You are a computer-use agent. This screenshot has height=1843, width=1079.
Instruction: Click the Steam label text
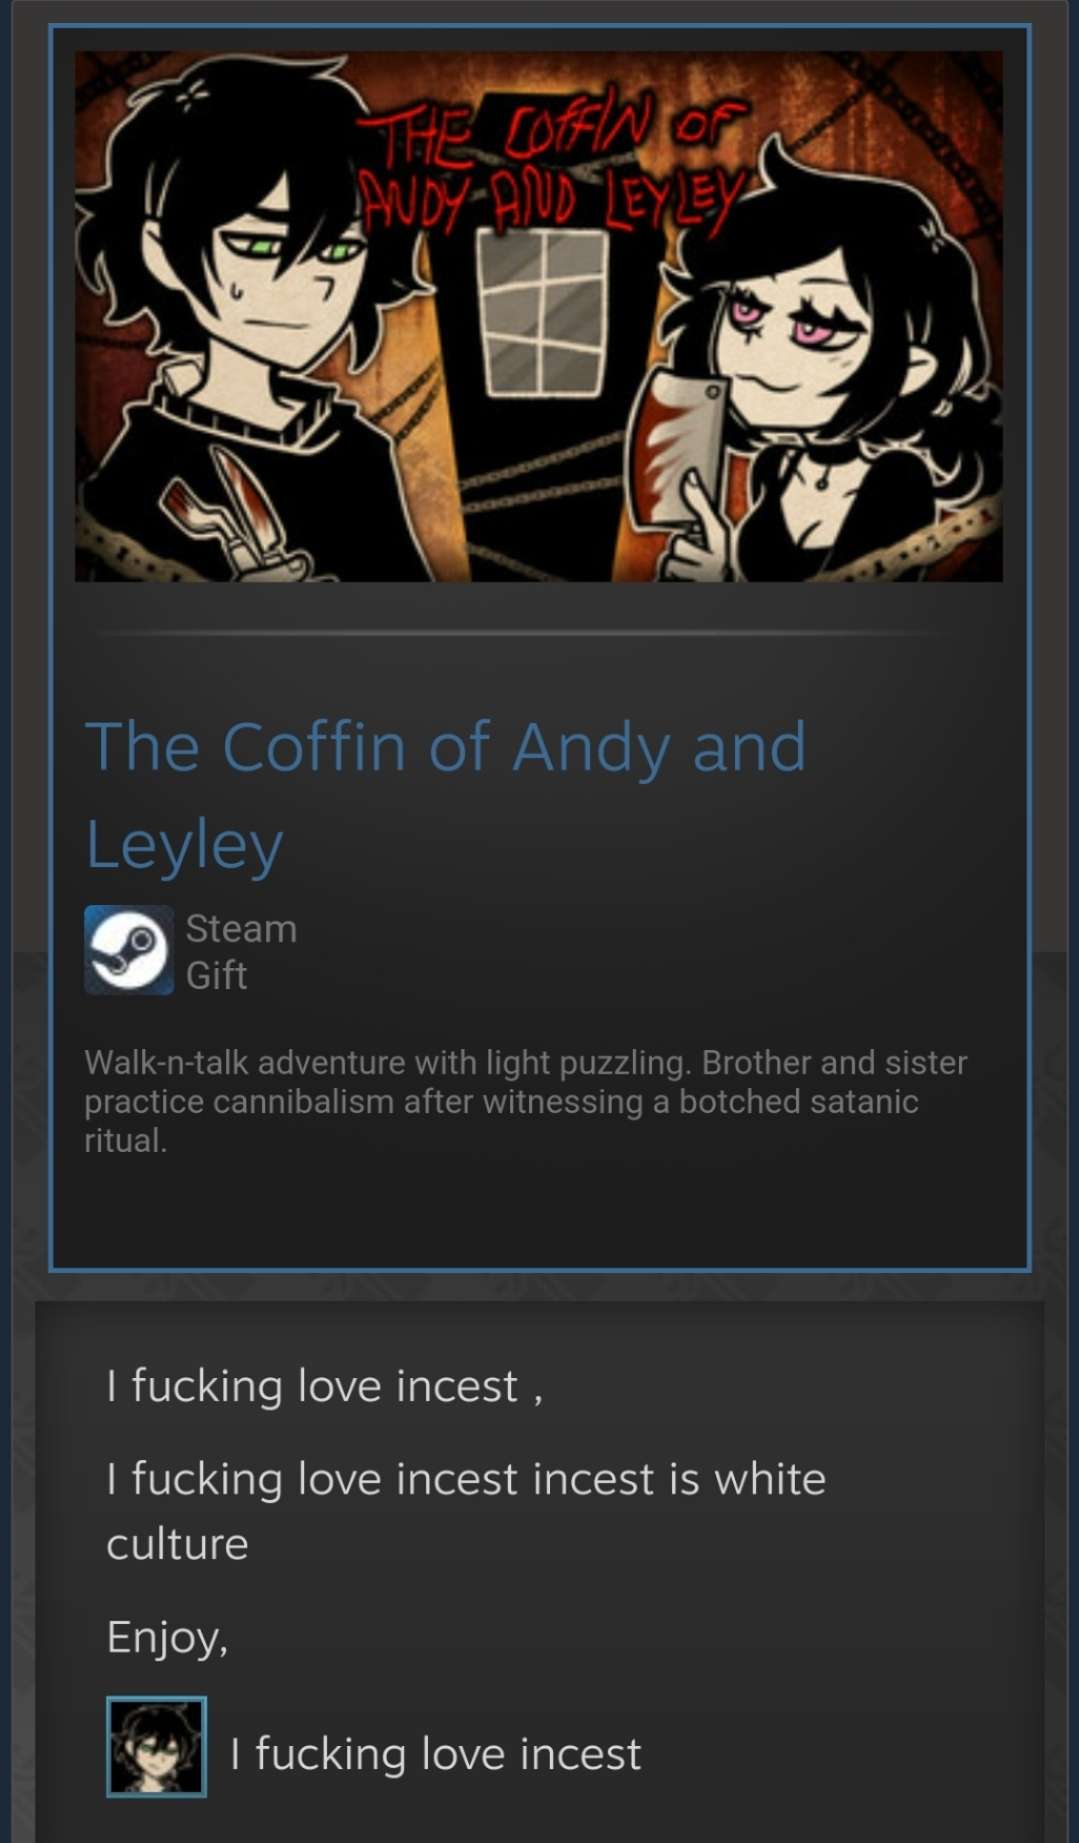(241, 929)
